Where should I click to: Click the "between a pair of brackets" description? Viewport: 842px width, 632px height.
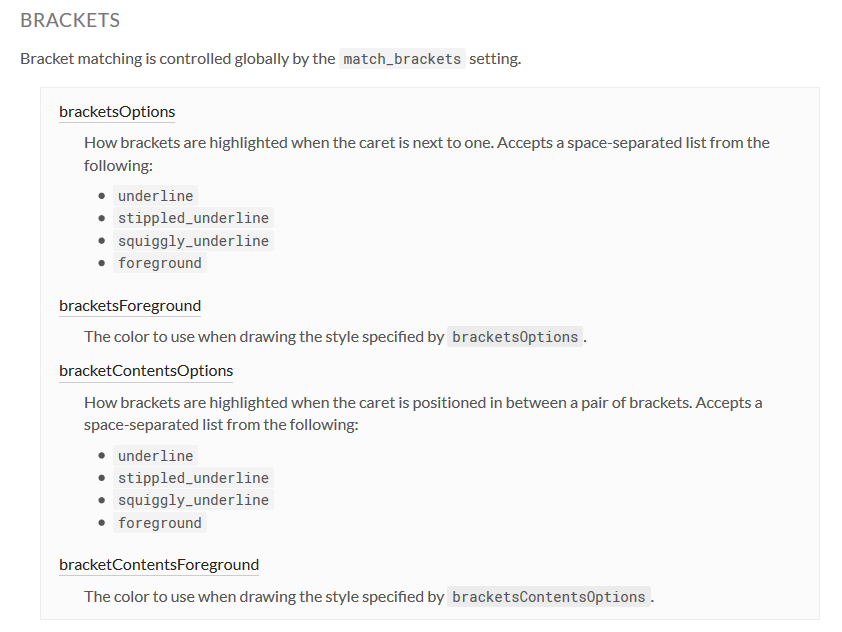pyautogui.click(x=422, y=403)
